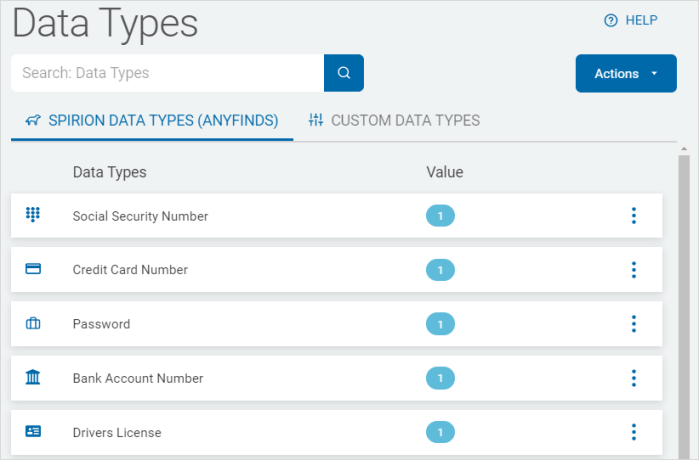The width and height of the screenshot is (699, 460).
Task: Click the Credit Card Number card icon
Action: tap(33, 269)
